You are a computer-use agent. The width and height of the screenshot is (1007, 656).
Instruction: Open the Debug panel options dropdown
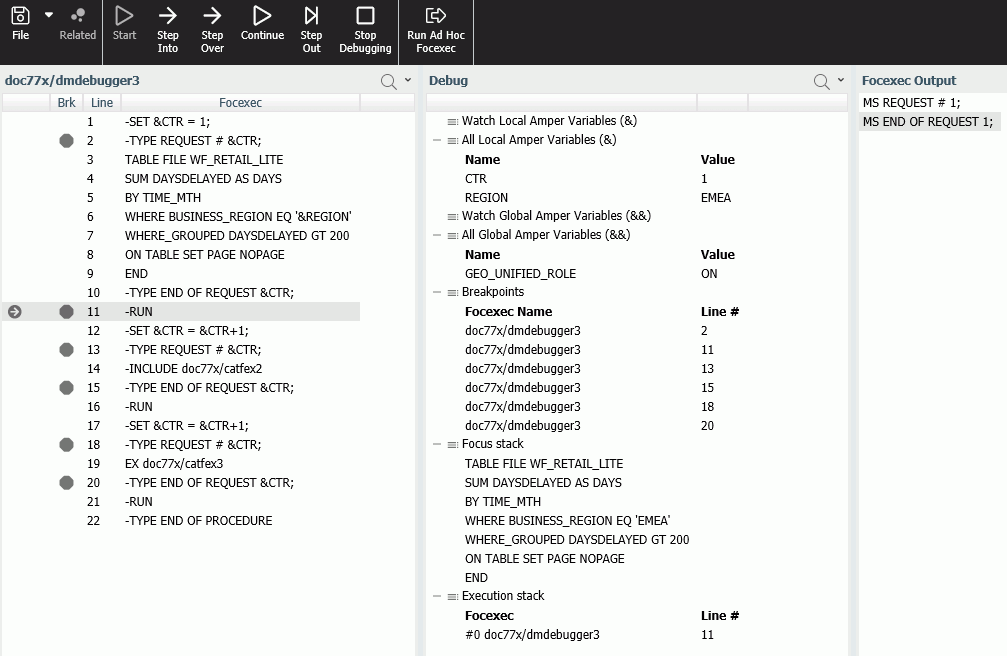click(841, 80)
